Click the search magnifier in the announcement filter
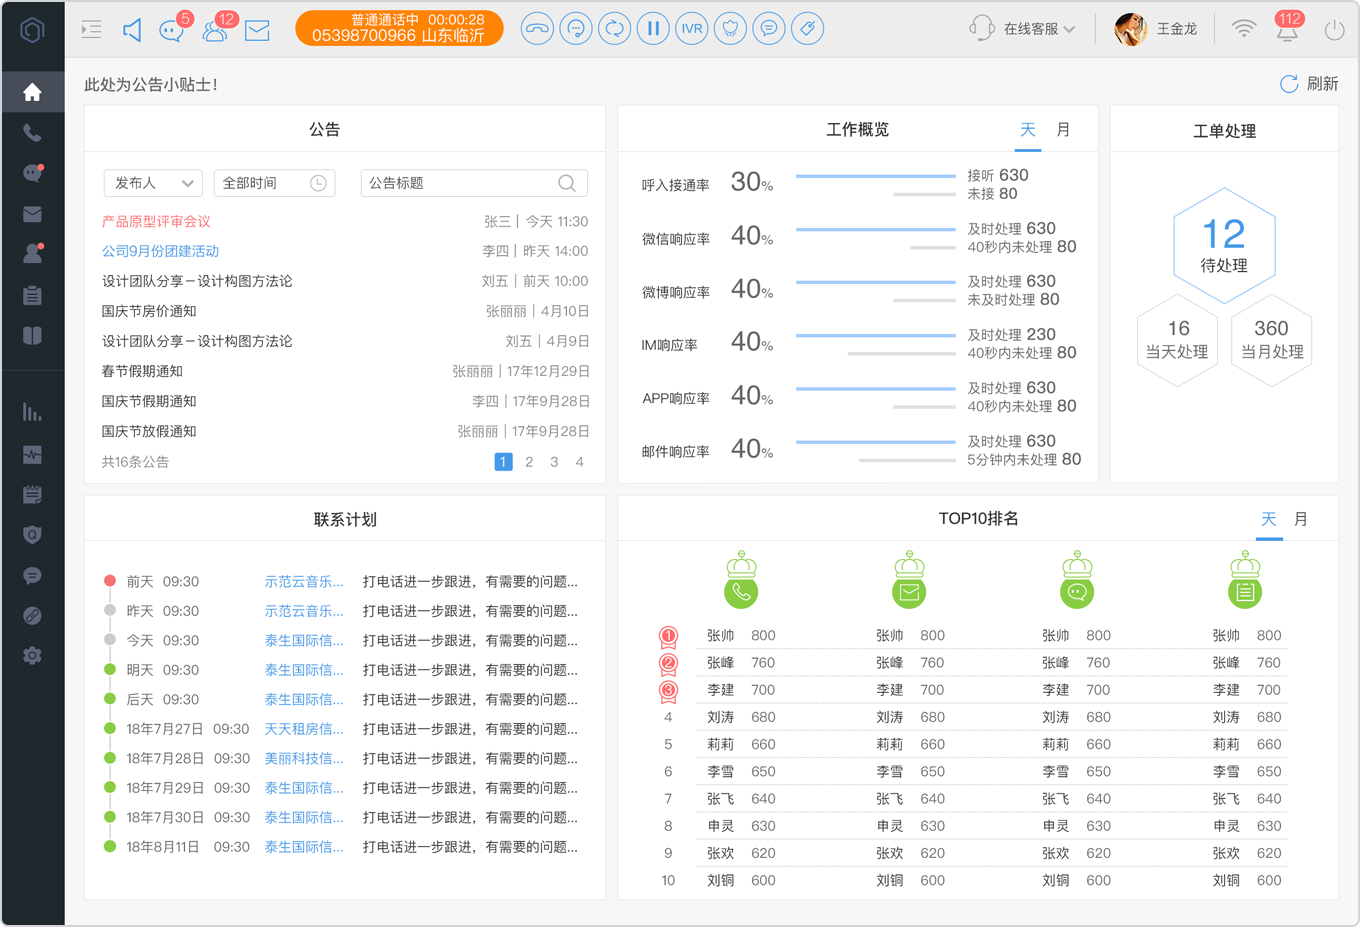1360x927 pixels. tap(567, 183)
